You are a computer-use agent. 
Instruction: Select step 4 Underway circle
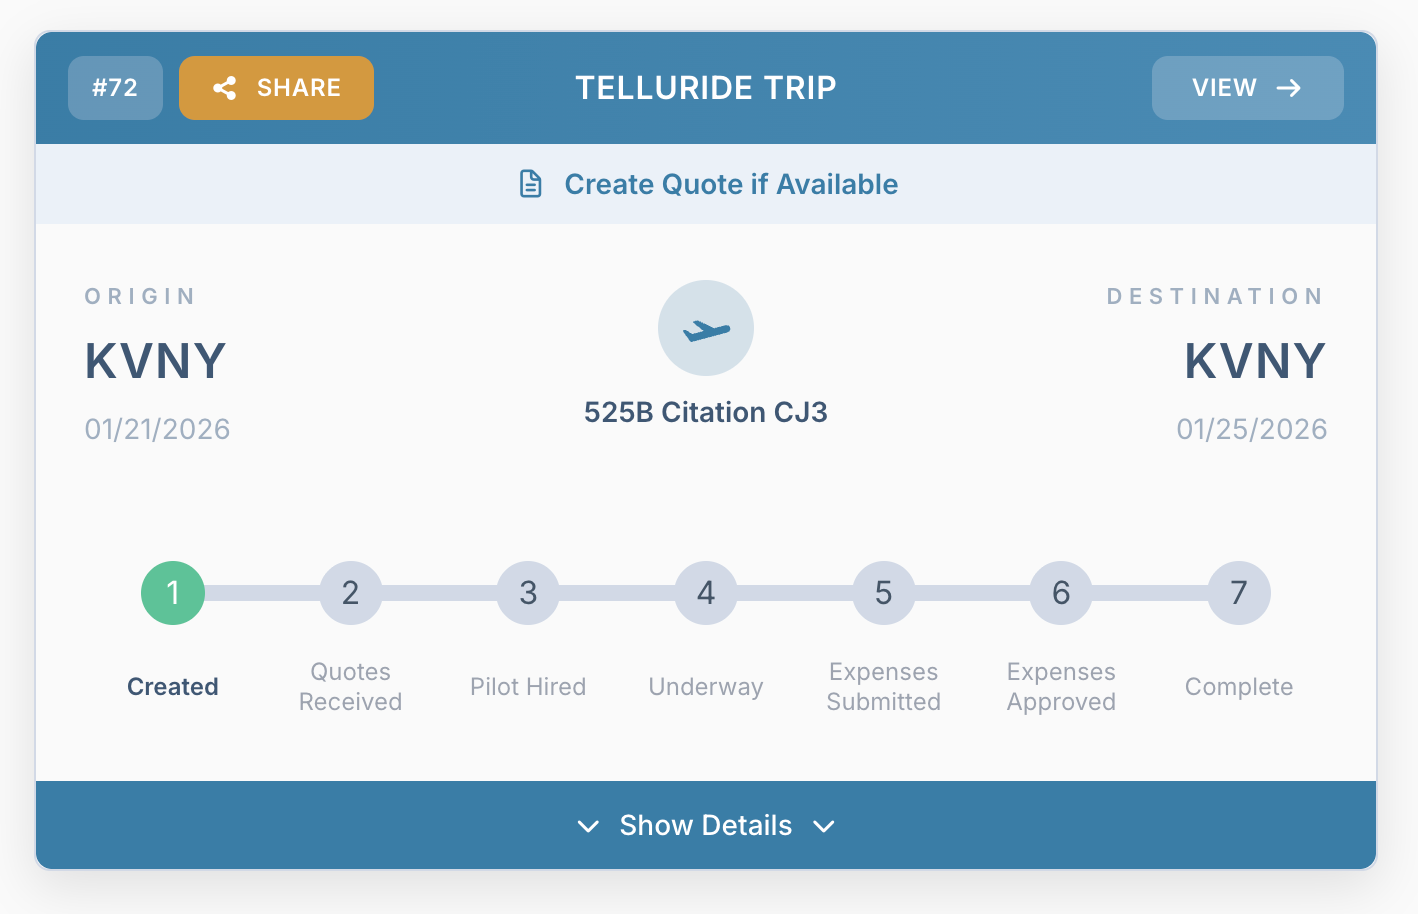(x=706, y=593)
